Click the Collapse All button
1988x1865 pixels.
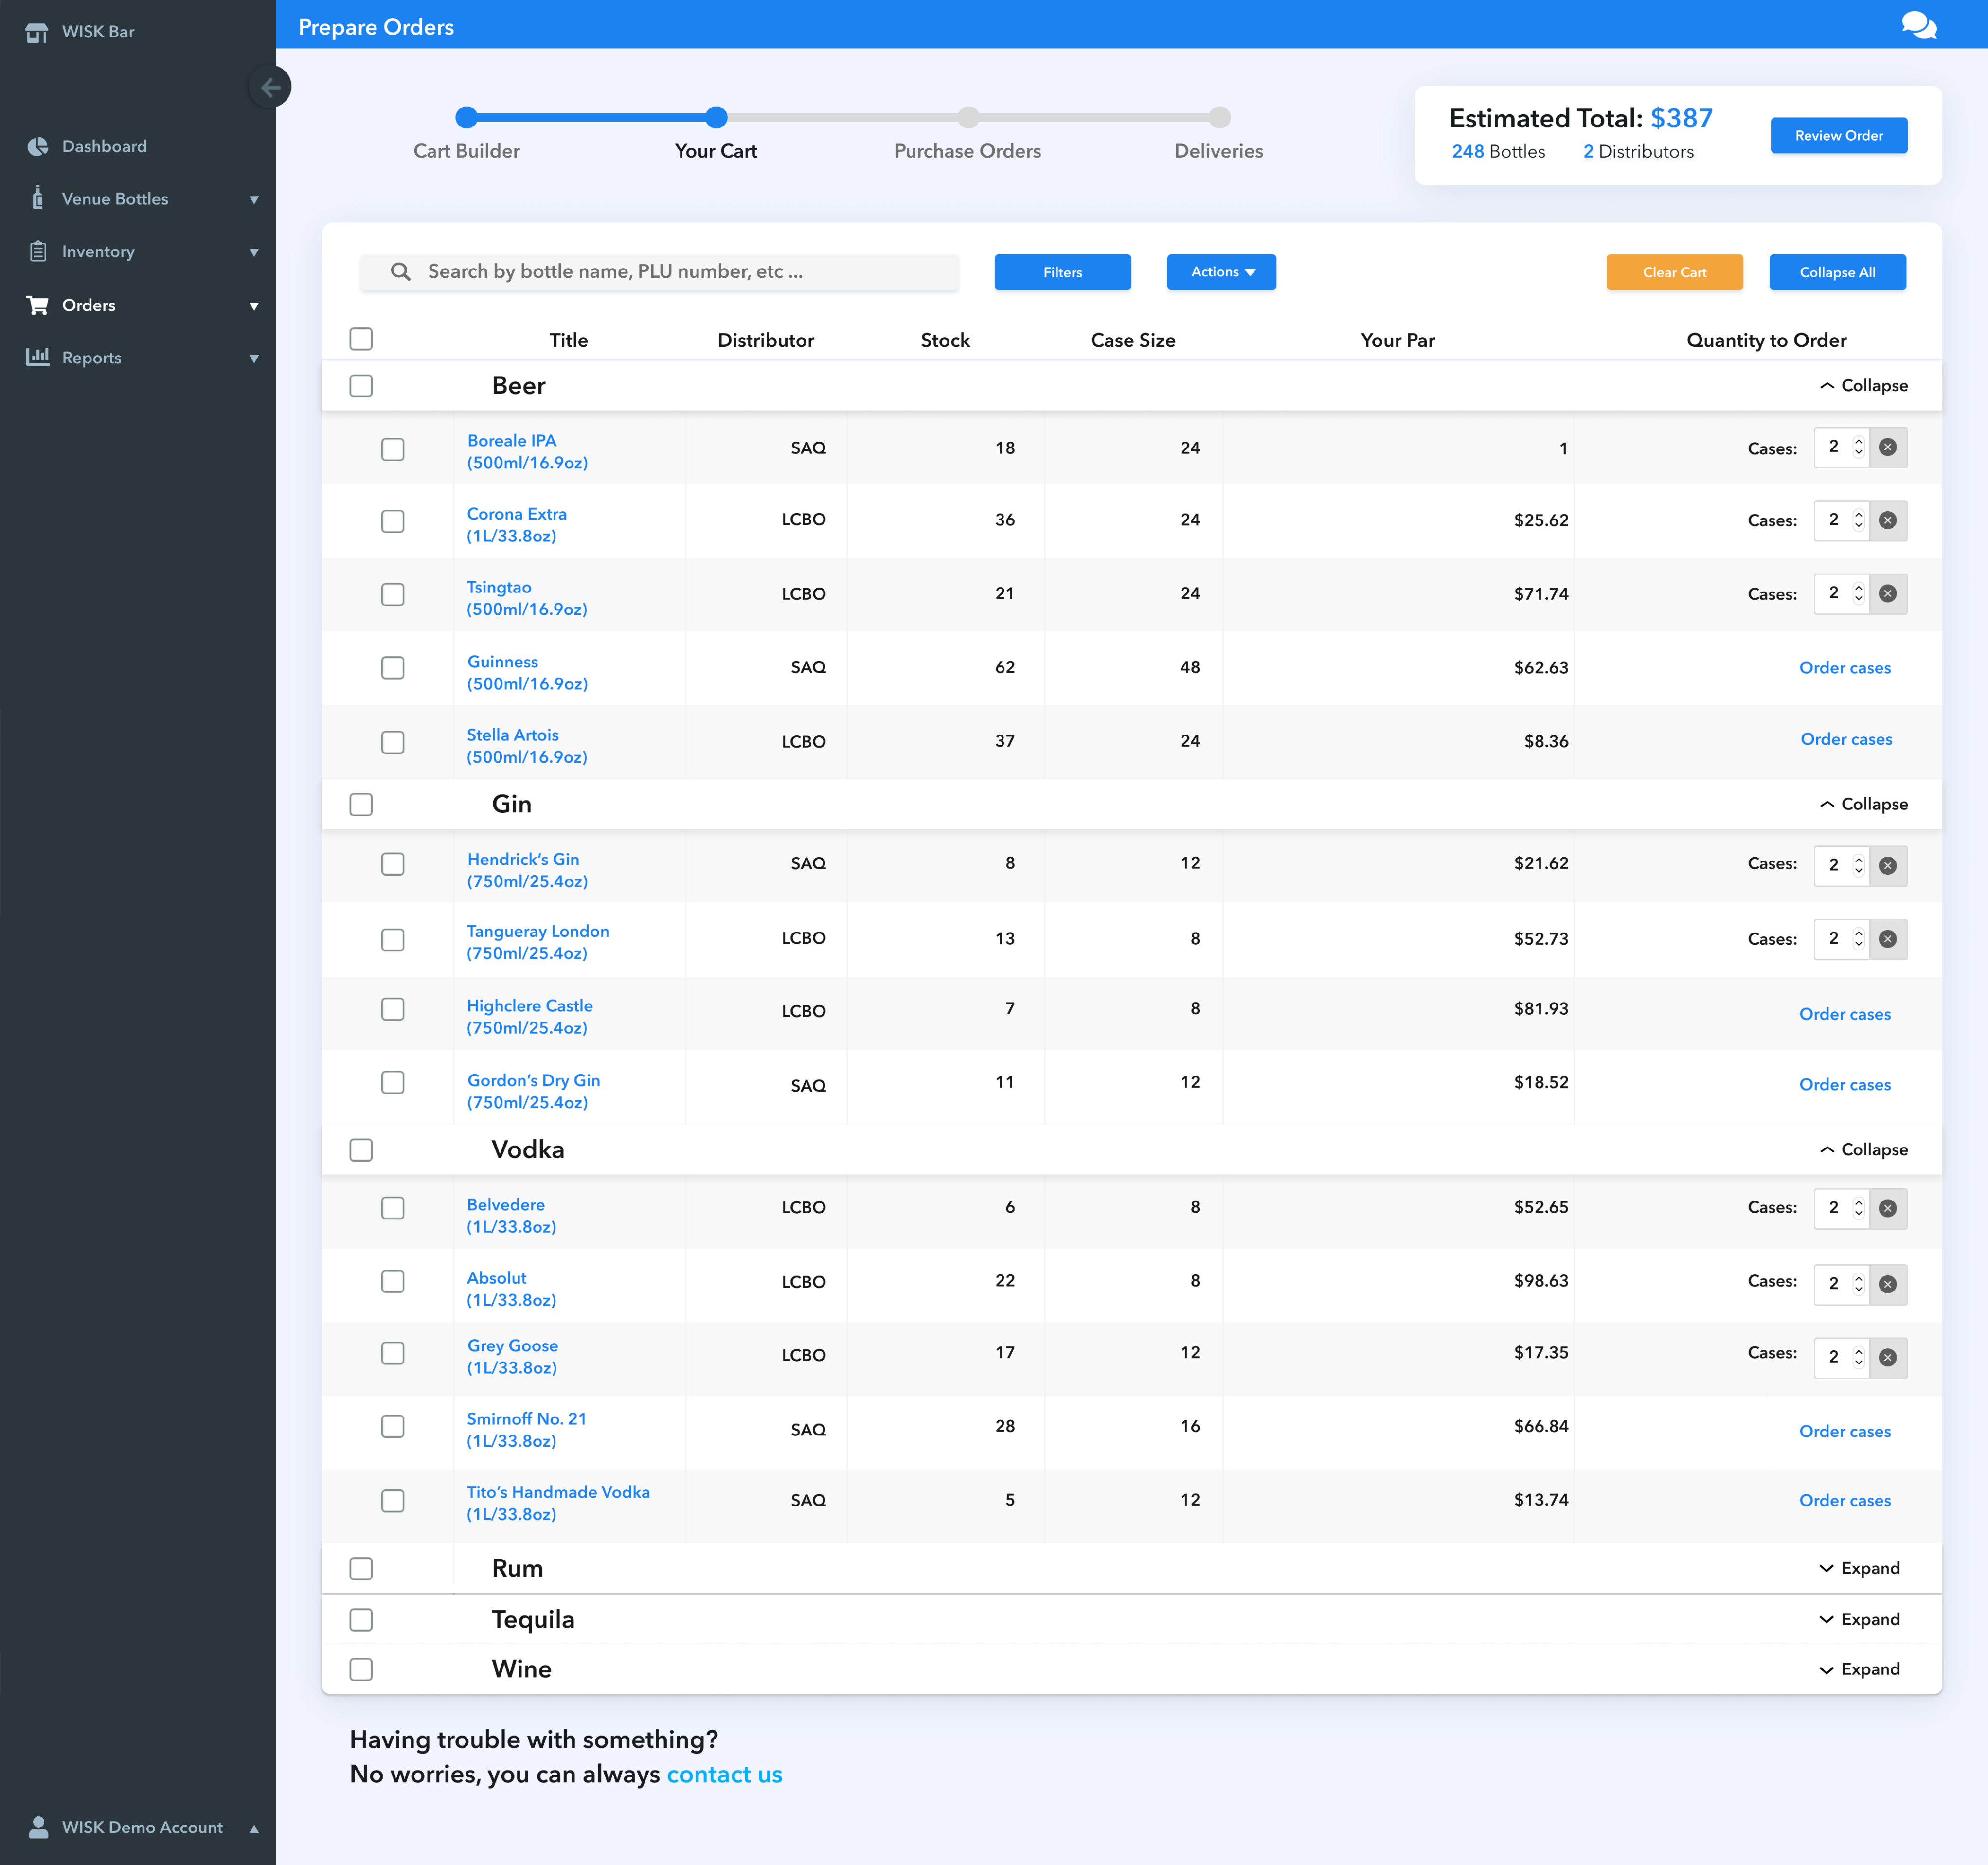pos(1837,272)
